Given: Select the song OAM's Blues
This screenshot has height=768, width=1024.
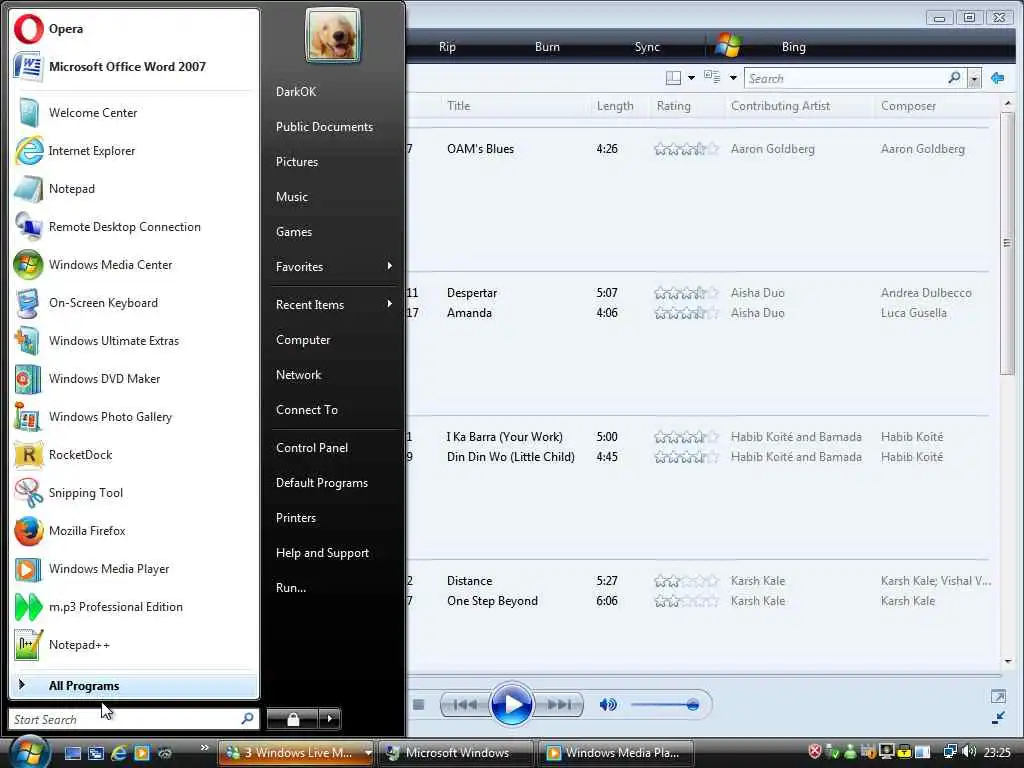Looking at the screenshot, I should click(481, 149).
